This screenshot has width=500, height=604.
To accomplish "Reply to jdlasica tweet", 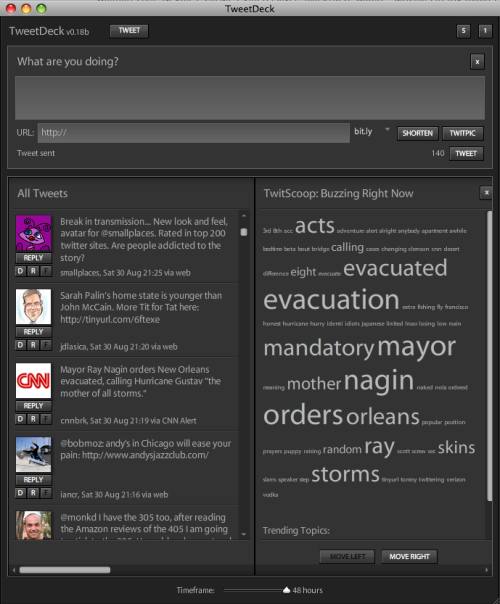I will click(x=34, y=332).
